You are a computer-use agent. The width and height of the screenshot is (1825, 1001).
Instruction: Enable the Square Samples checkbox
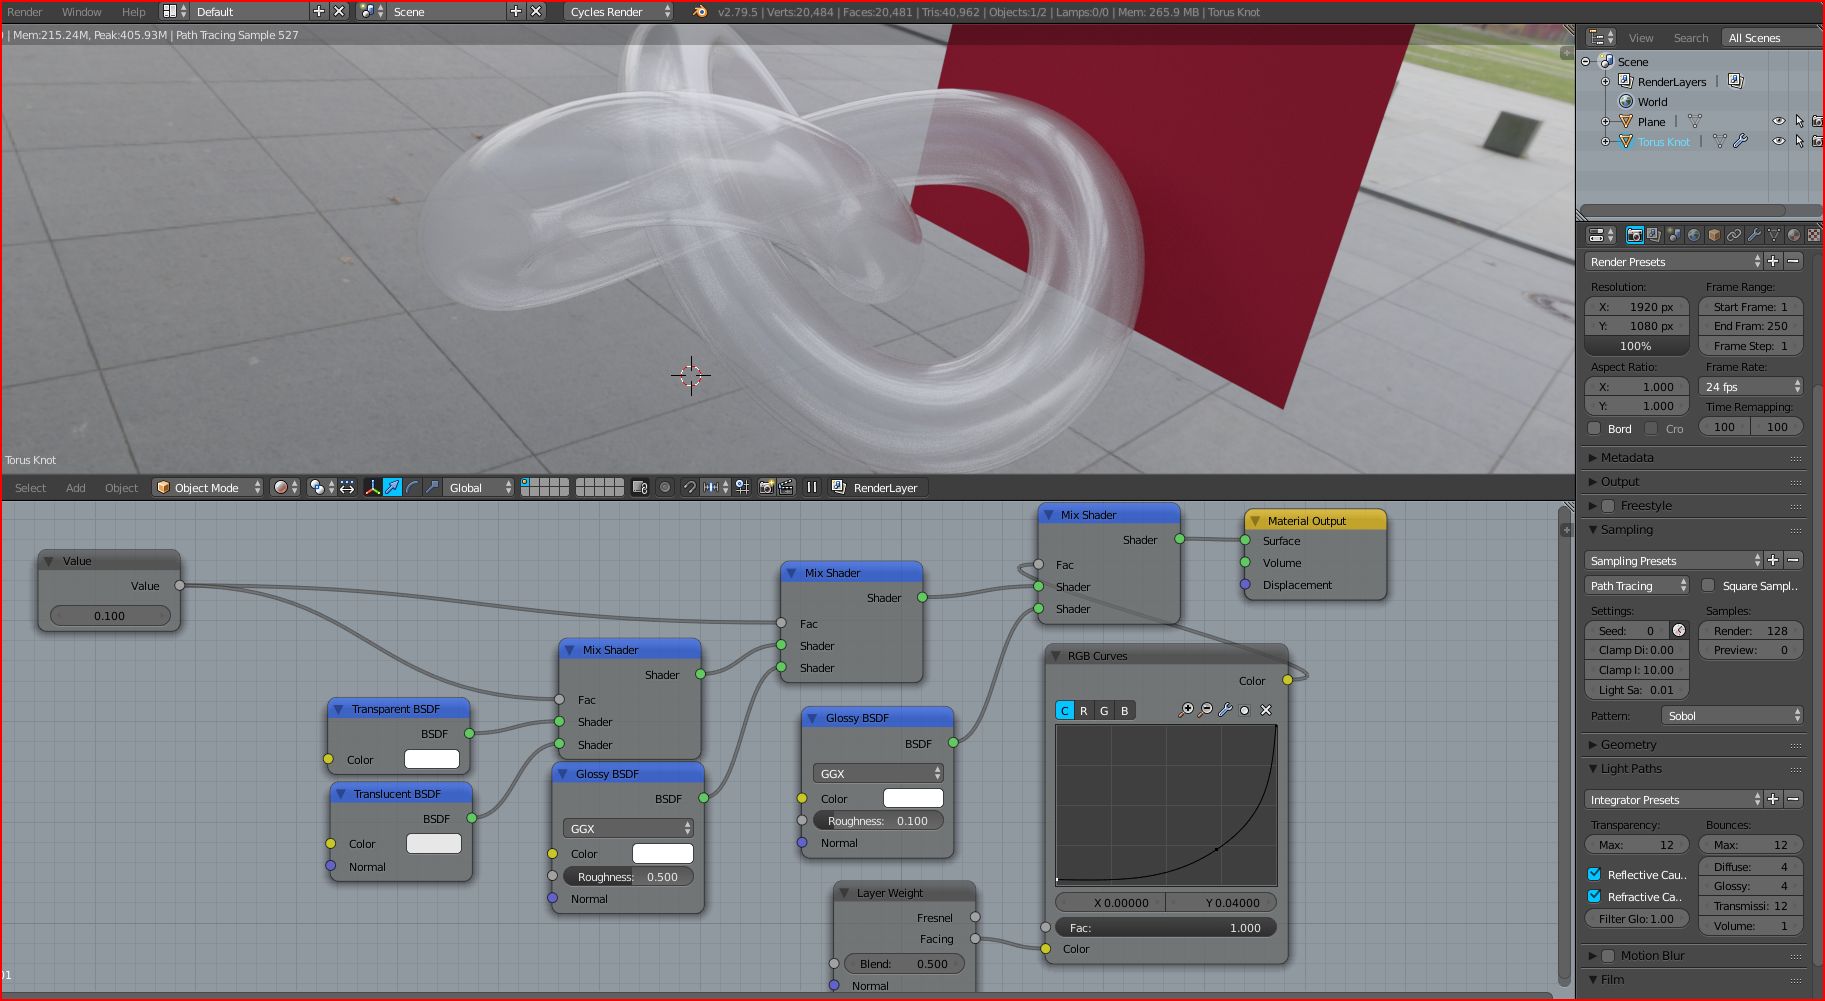pyautogui.click(x=1708, y=586)
